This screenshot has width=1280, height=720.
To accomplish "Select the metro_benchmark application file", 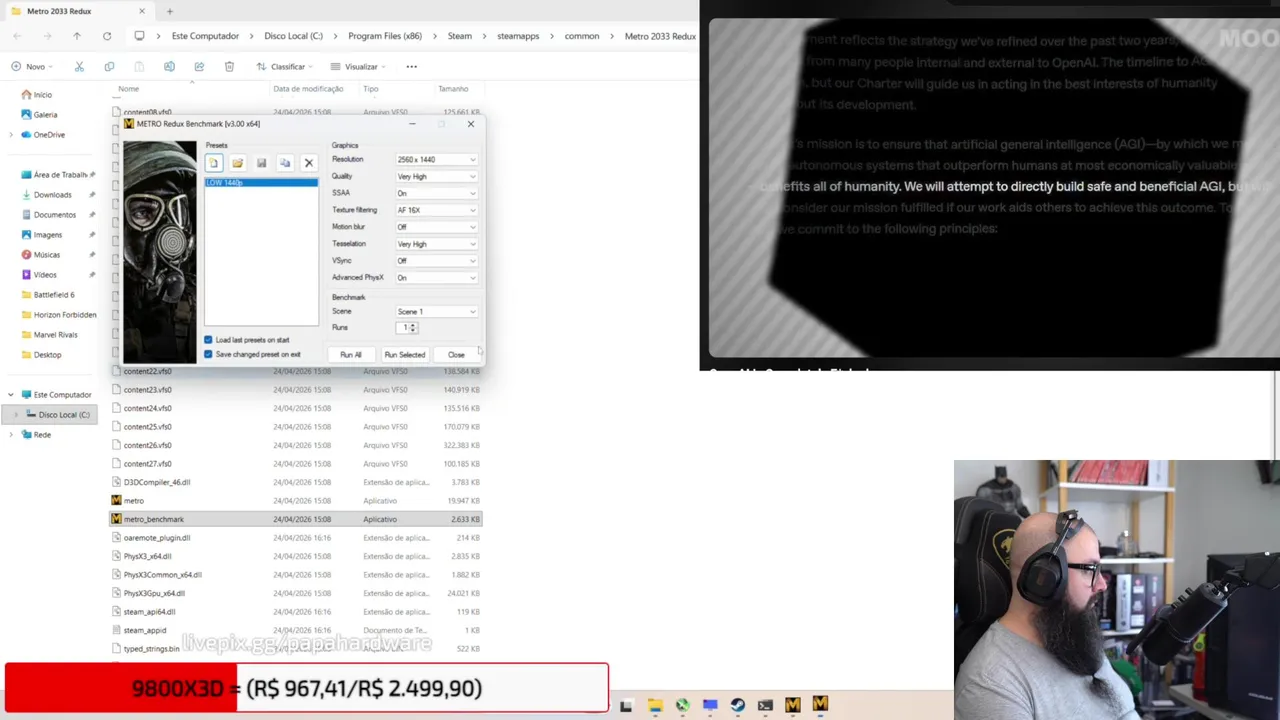I will [296, 519].
